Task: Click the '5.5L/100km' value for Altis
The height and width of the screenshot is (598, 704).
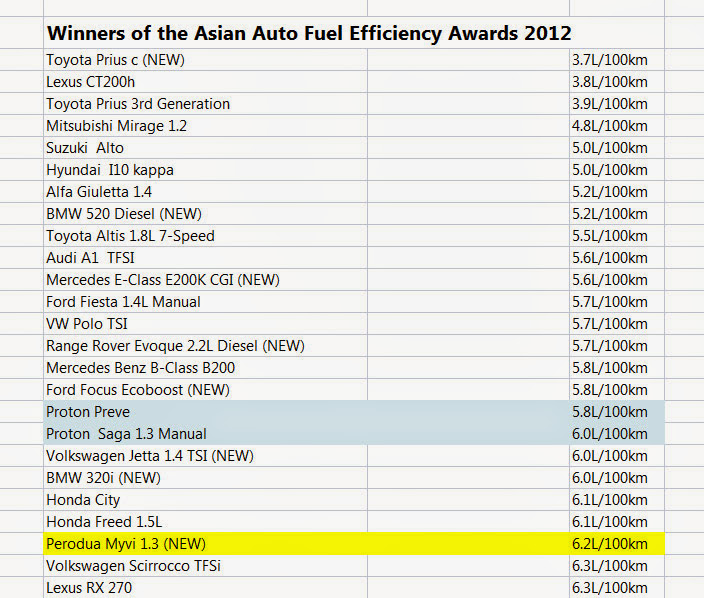Action: coord(617,236)
